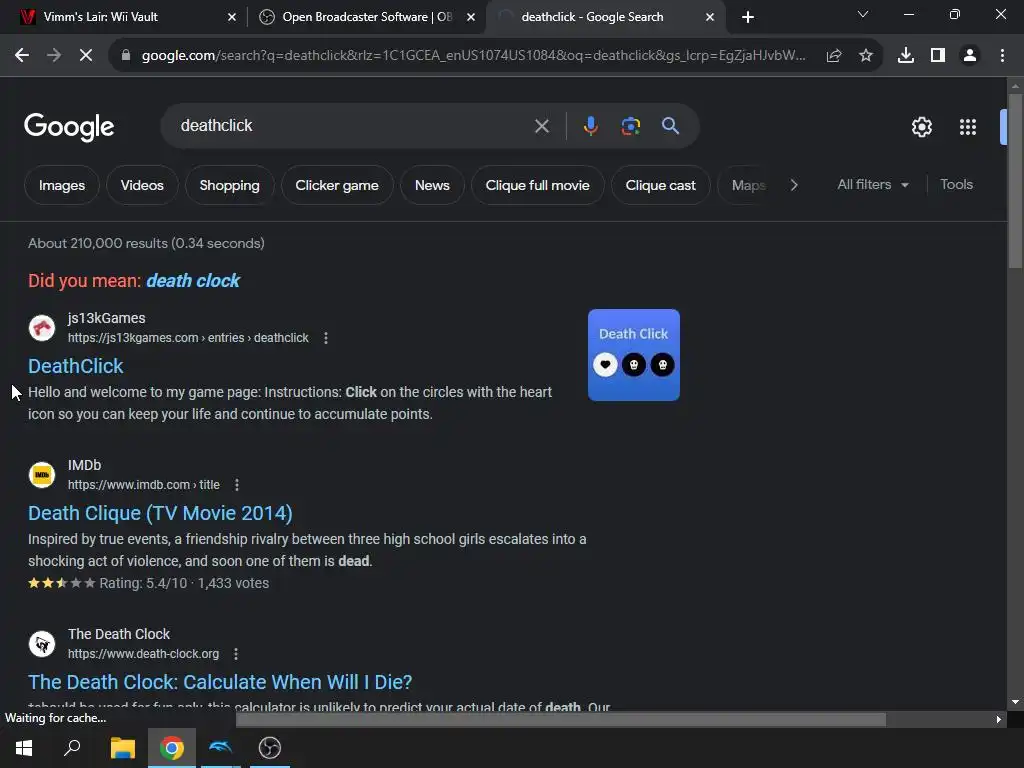Close the Vimm's Lair tab
The image size is (1024, 768).
click(232, 18)
